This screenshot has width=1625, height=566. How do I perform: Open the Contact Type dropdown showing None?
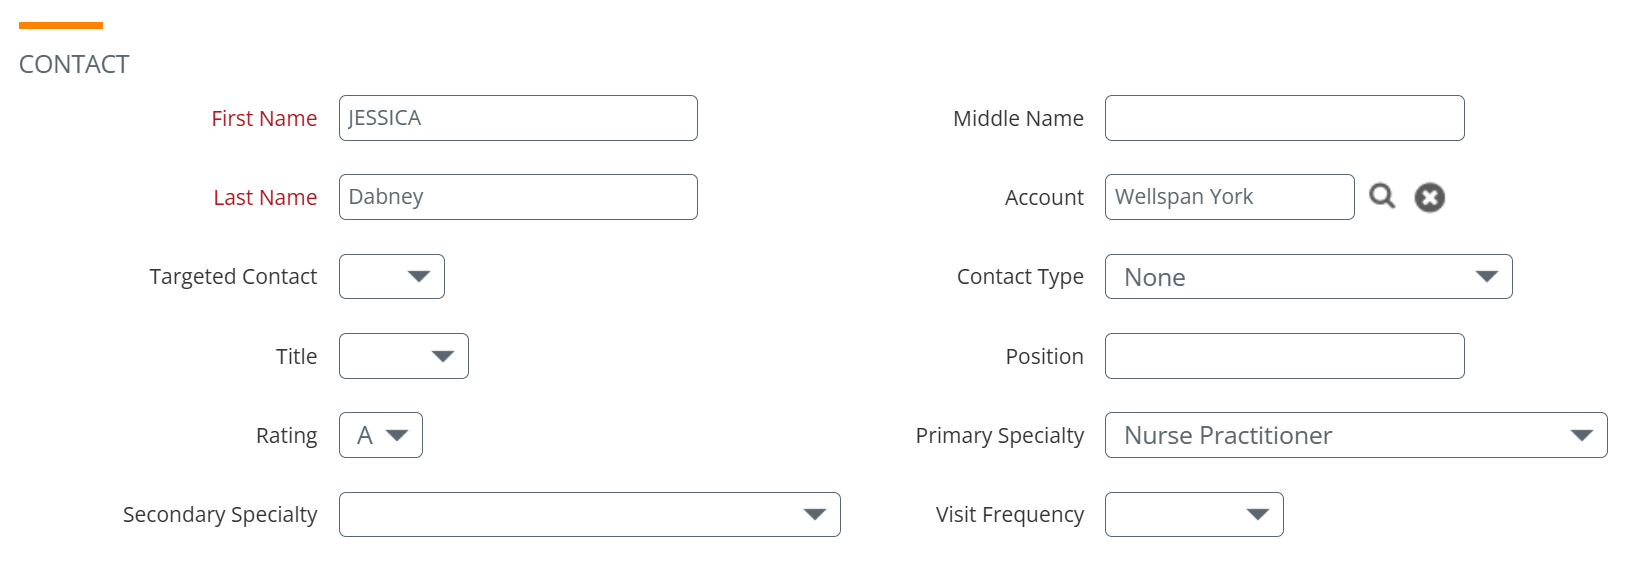pos(1308,276)
